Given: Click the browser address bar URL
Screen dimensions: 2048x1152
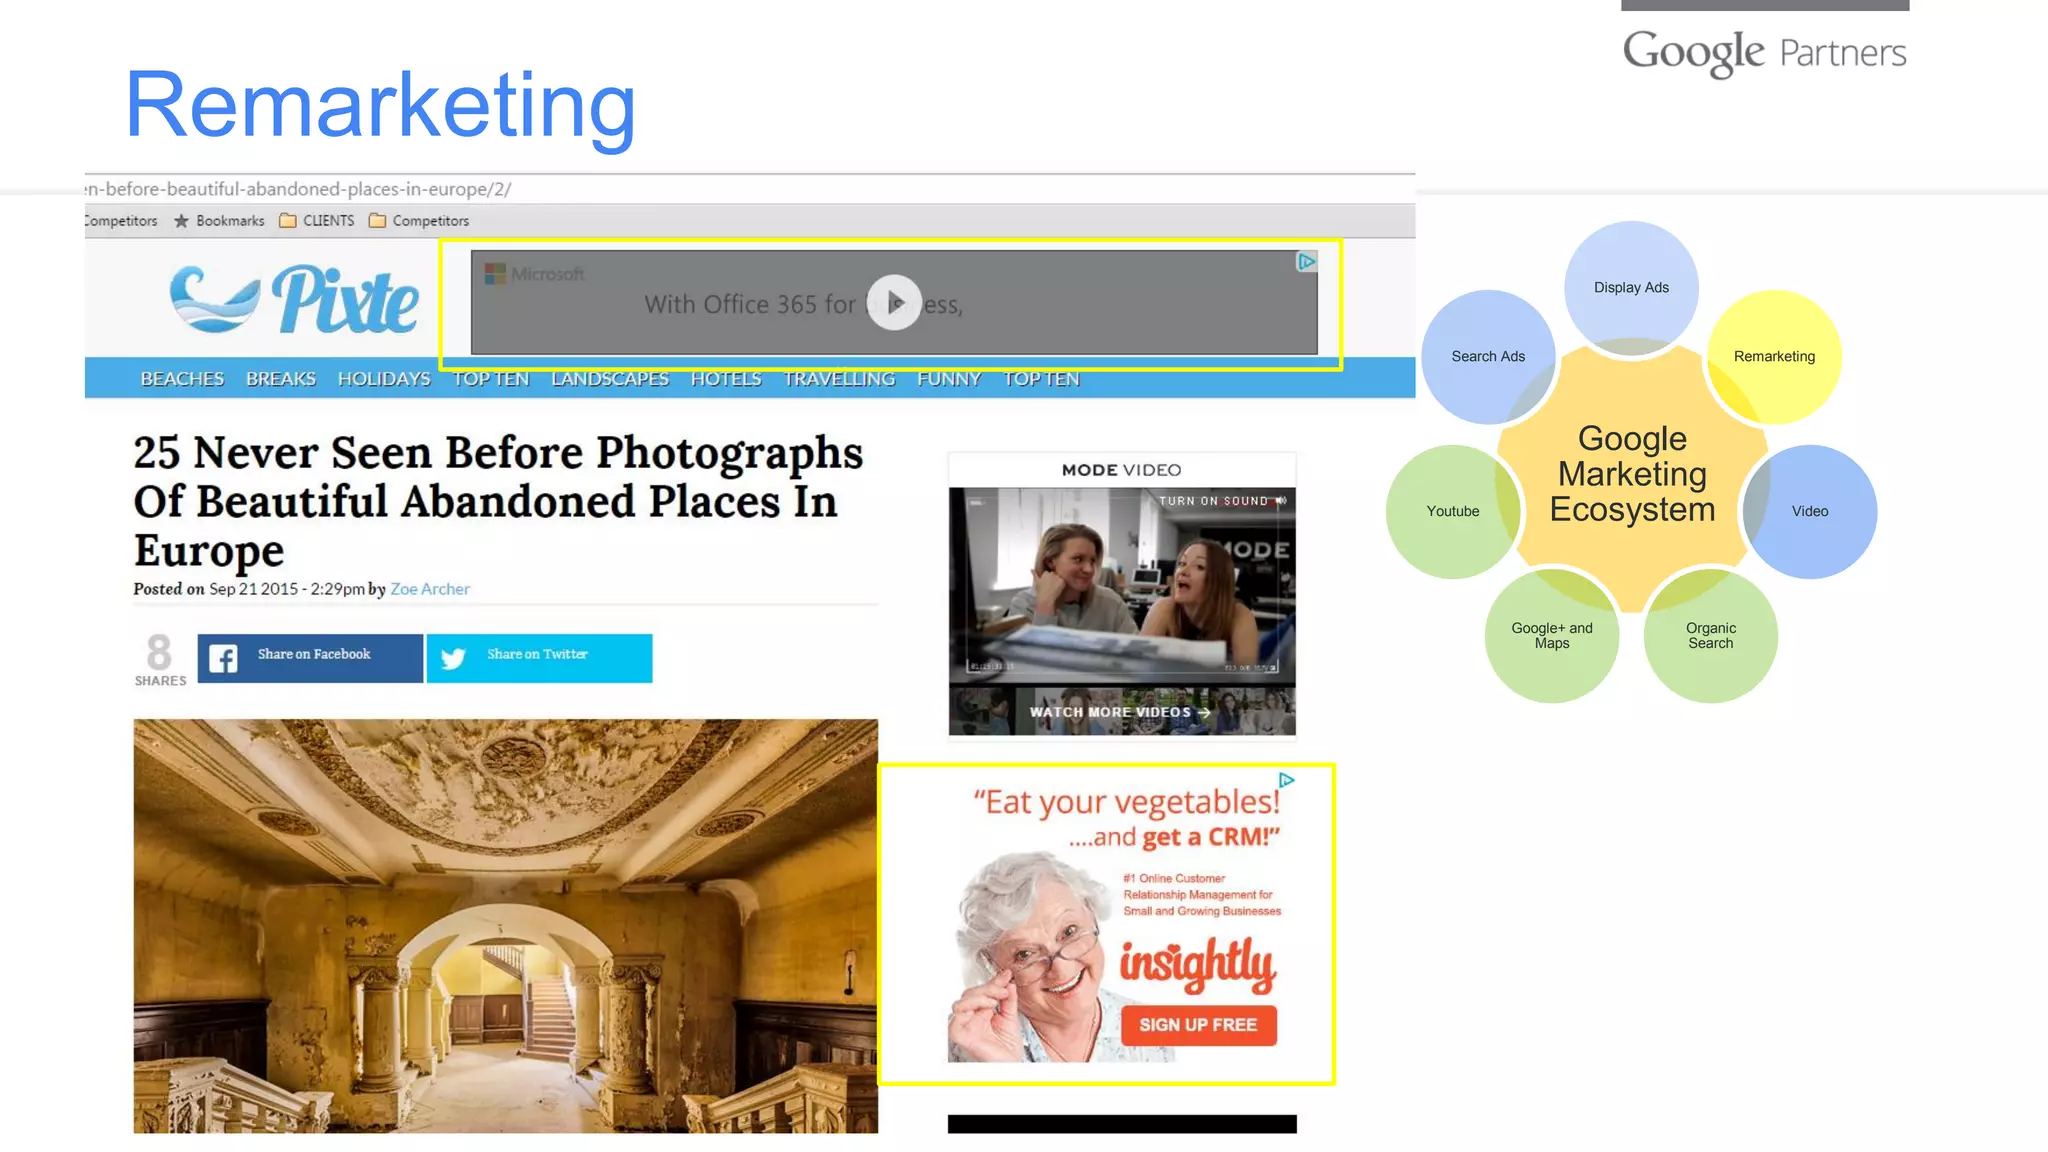Looking at the screenshot, I should [298, 189].
